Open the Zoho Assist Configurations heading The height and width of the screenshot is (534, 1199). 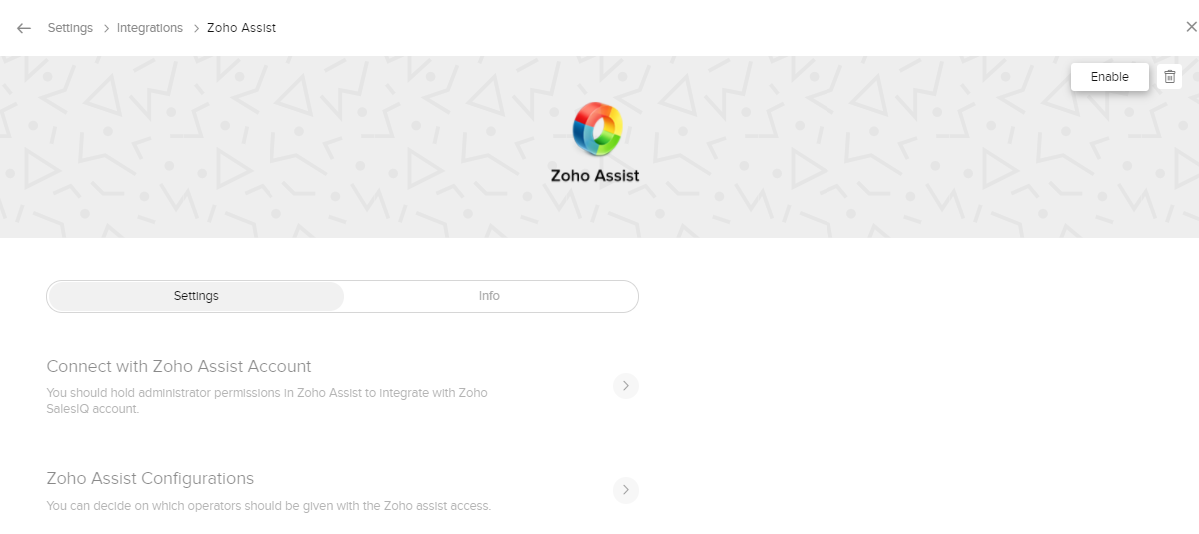150,478
